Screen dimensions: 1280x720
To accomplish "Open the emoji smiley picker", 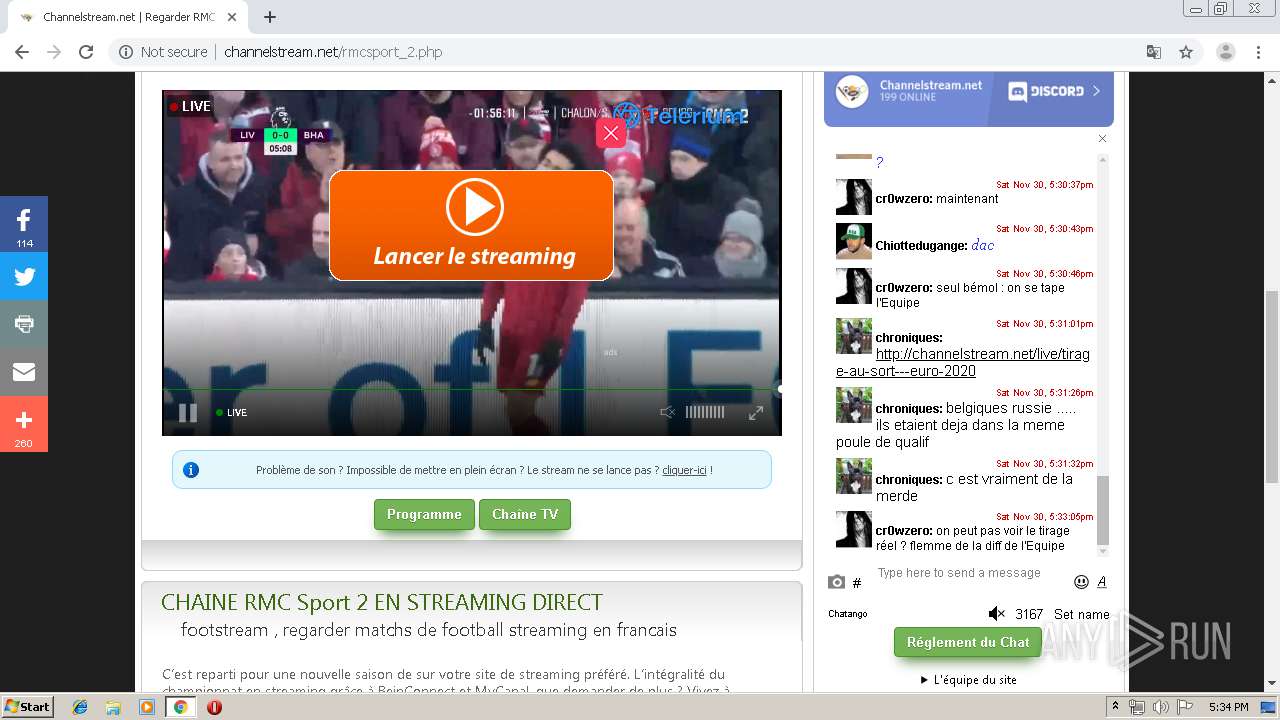I will pyautogui.click(x=1081, y=582).
